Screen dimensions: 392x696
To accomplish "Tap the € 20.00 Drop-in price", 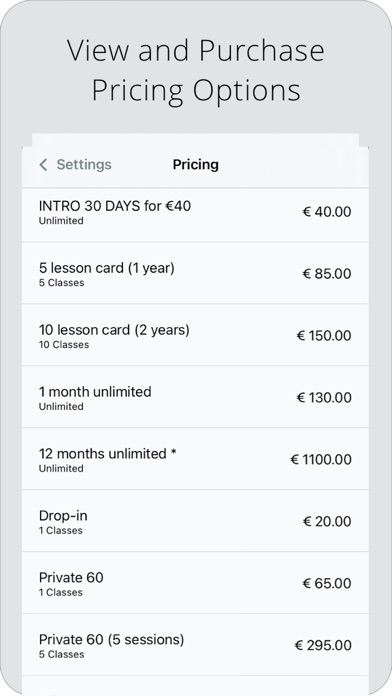I will pyautogui.click(x=327, y=521).
